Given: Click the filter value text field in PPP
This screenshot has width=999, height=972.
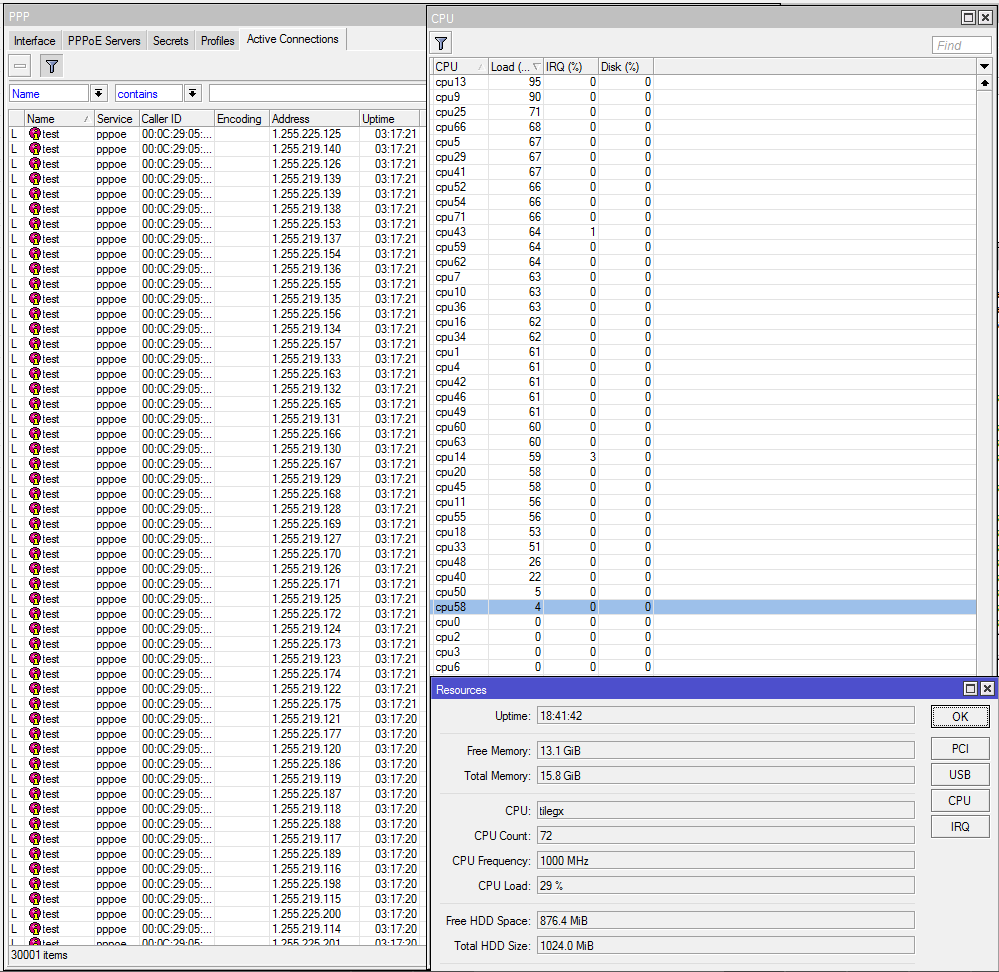Looking at the screenshot, I should click(317, 94).
